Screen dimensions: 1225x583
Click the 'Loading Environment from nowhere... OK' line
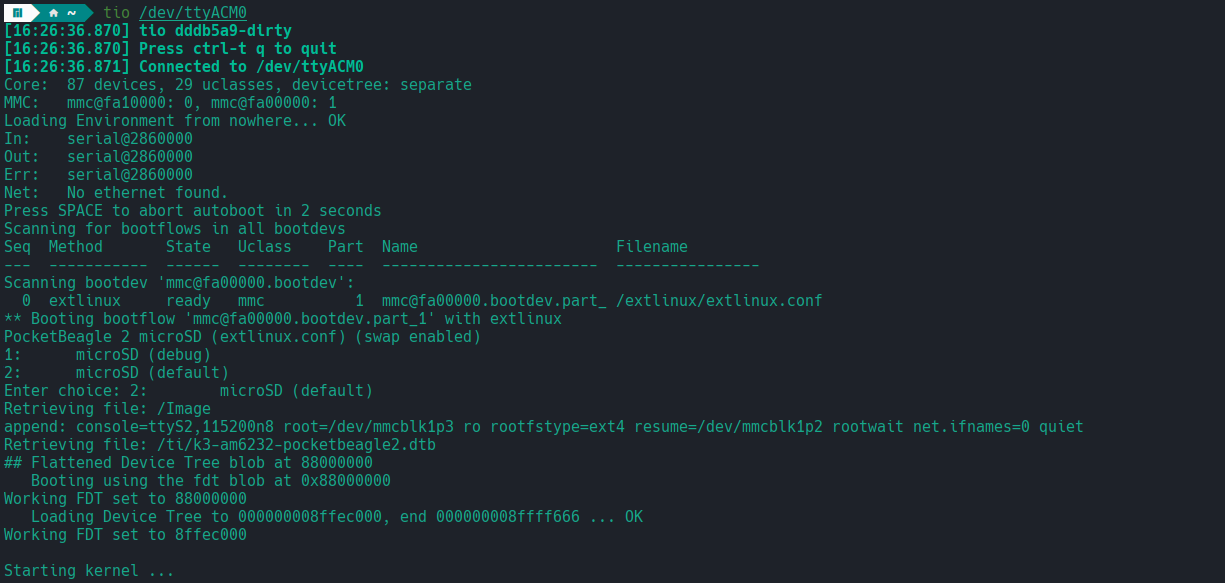(x=175, y=120)
